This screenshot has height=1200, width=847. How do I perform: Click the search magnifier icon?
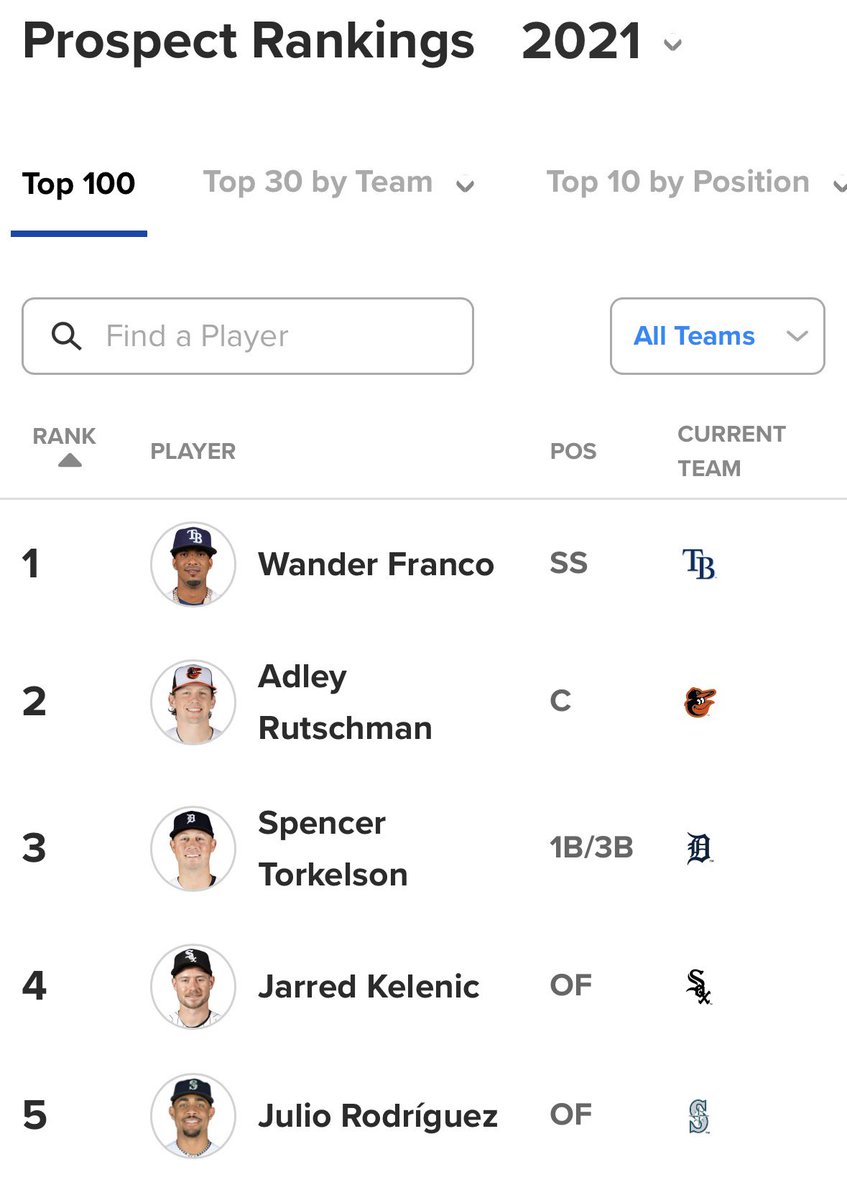pos(66,336)
